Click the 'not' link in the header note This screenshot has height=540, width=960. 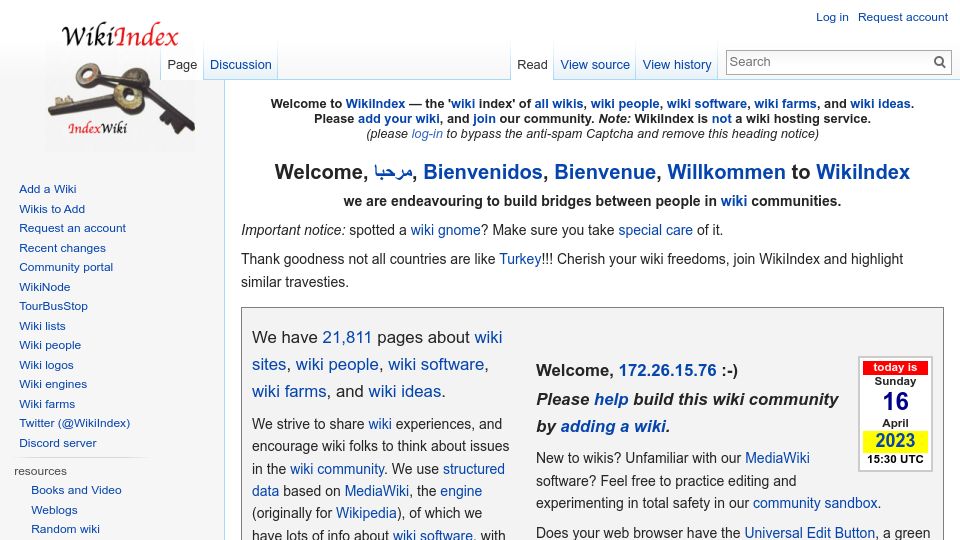tap(721, 119)
